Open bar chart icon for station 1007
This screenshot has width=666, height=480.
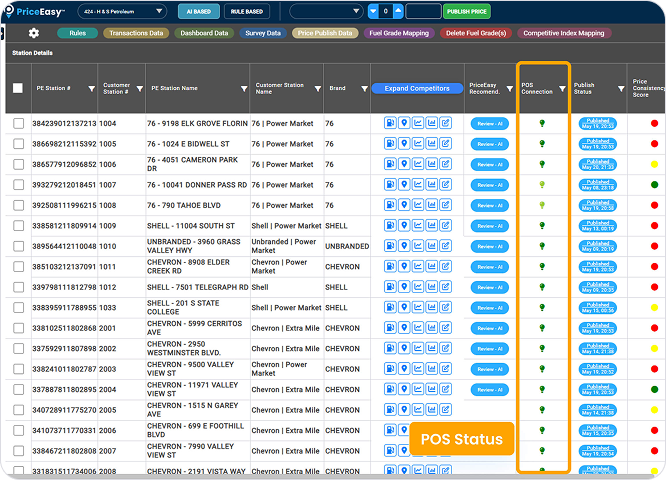[x=431, y=185]
